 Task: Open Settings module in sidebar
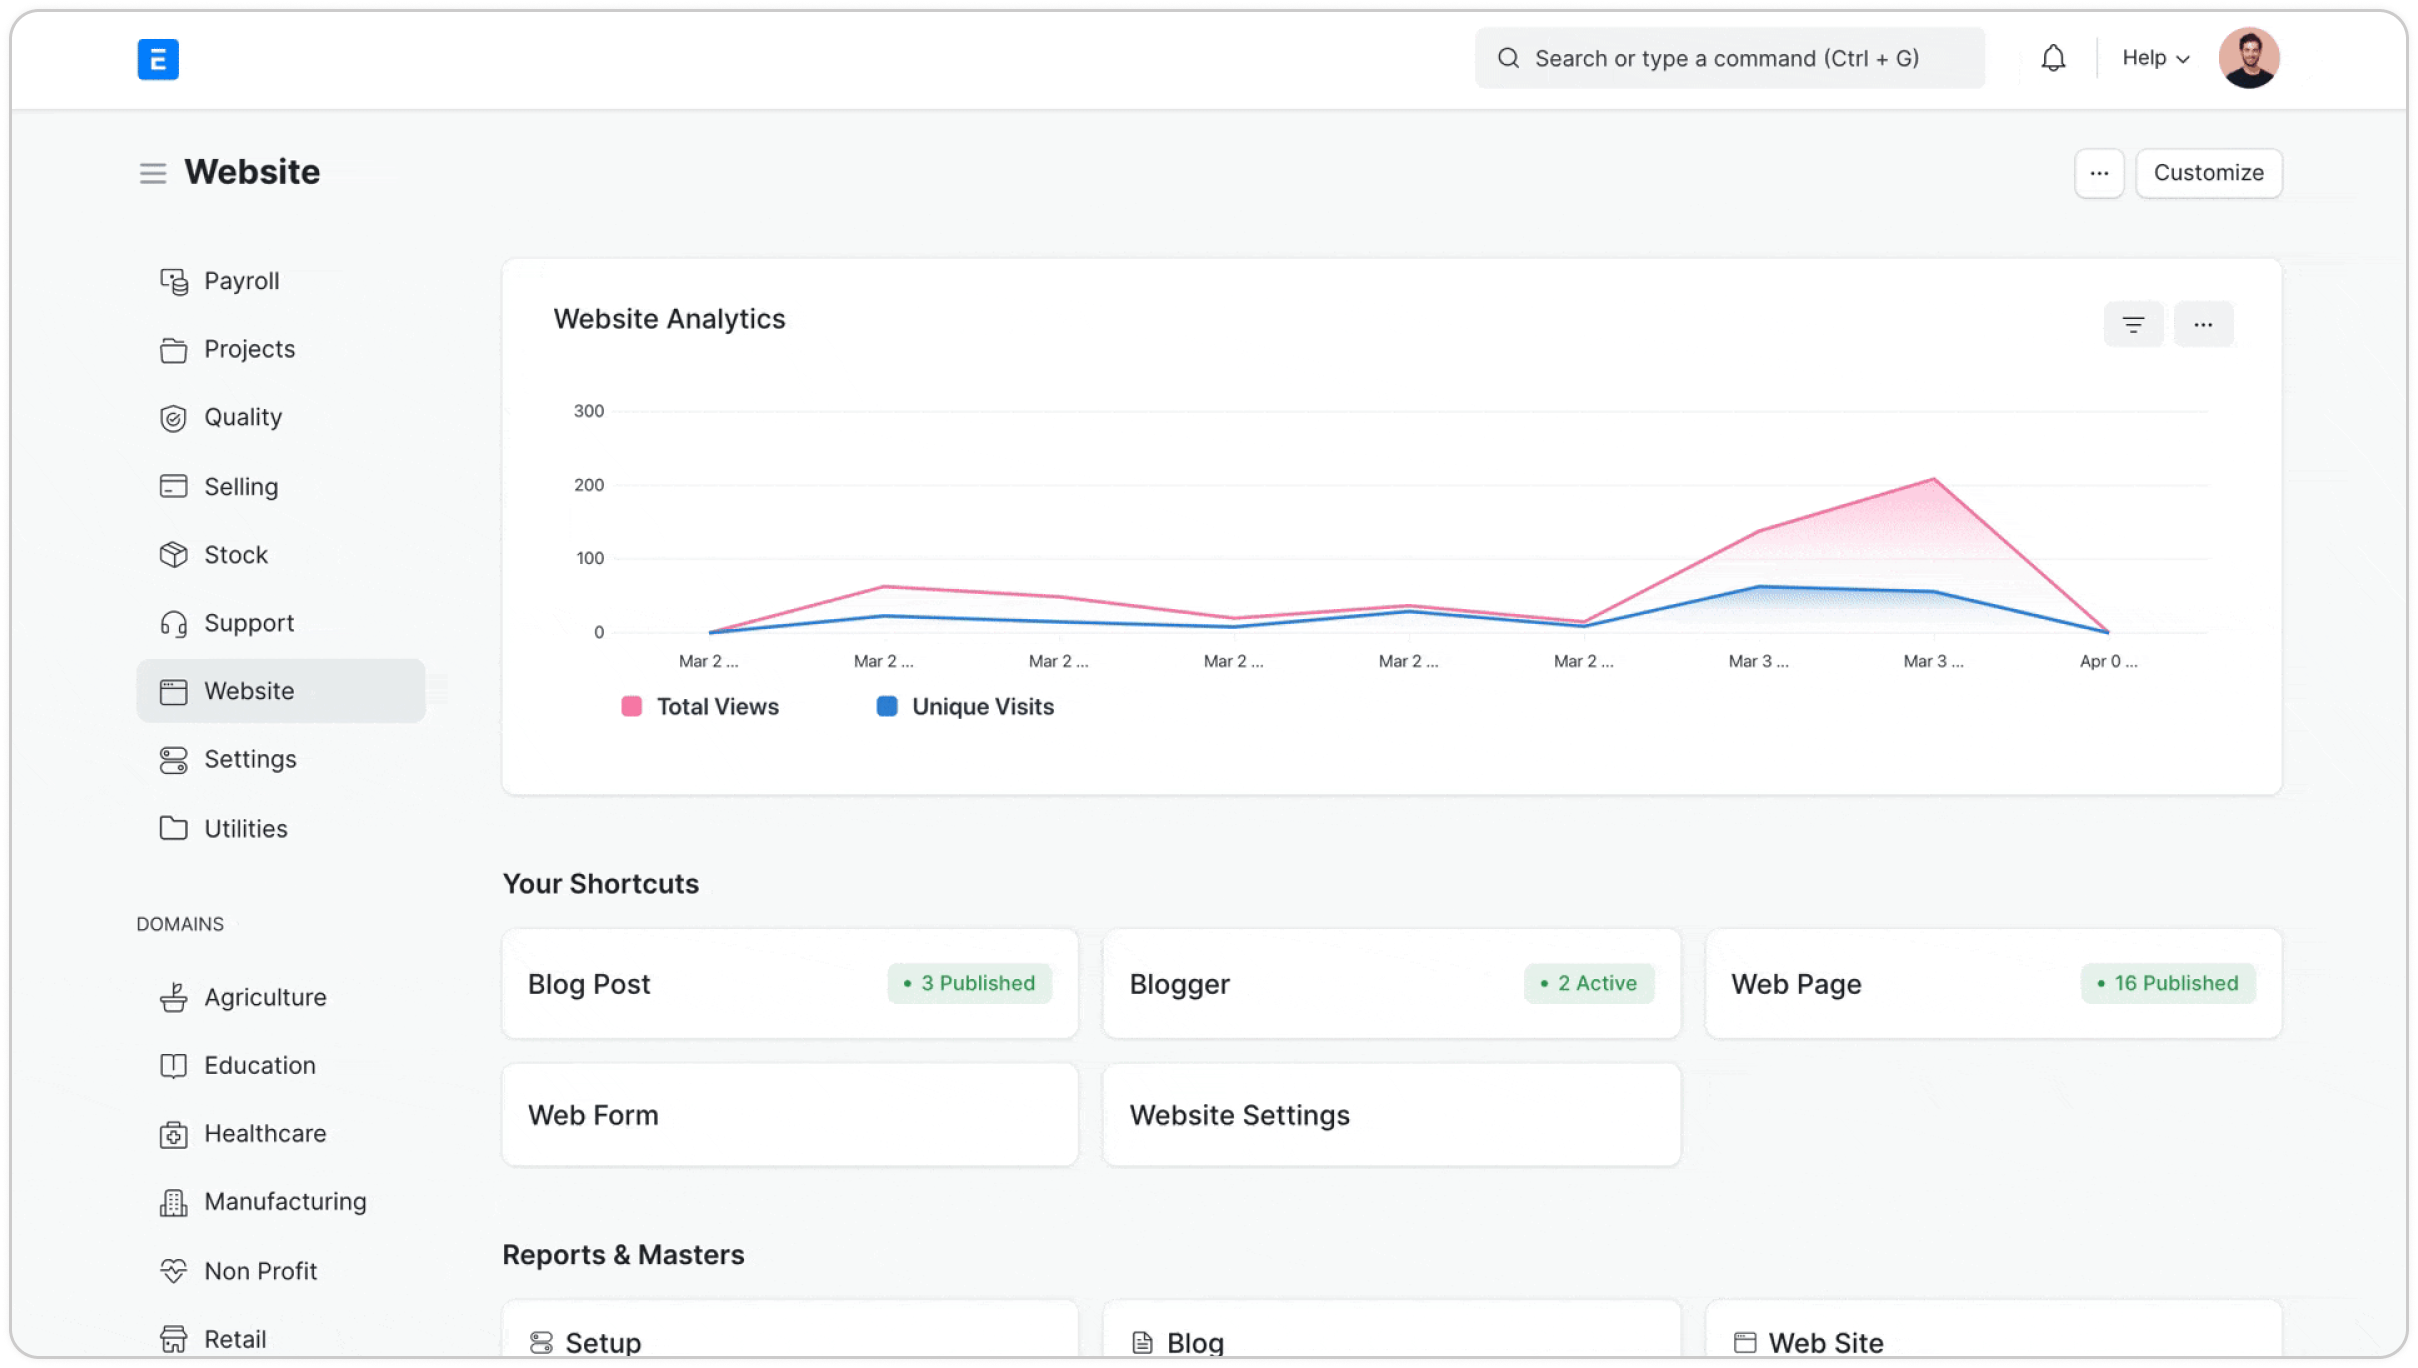pyautogui.click(x=250, y=759)
